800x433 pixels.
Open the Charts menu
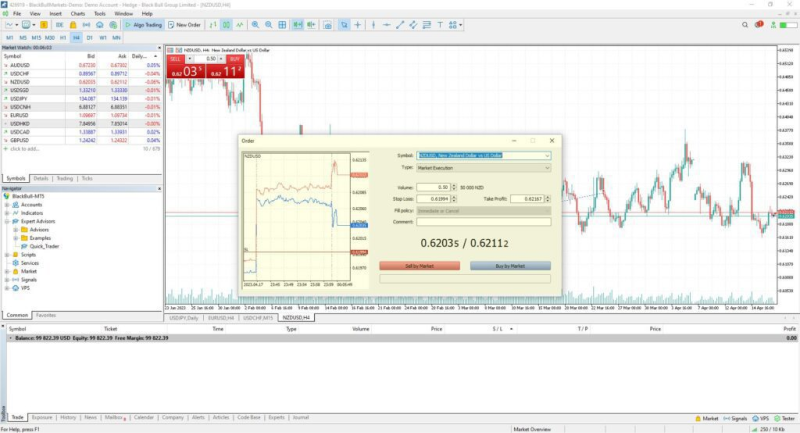pos(75,13)
